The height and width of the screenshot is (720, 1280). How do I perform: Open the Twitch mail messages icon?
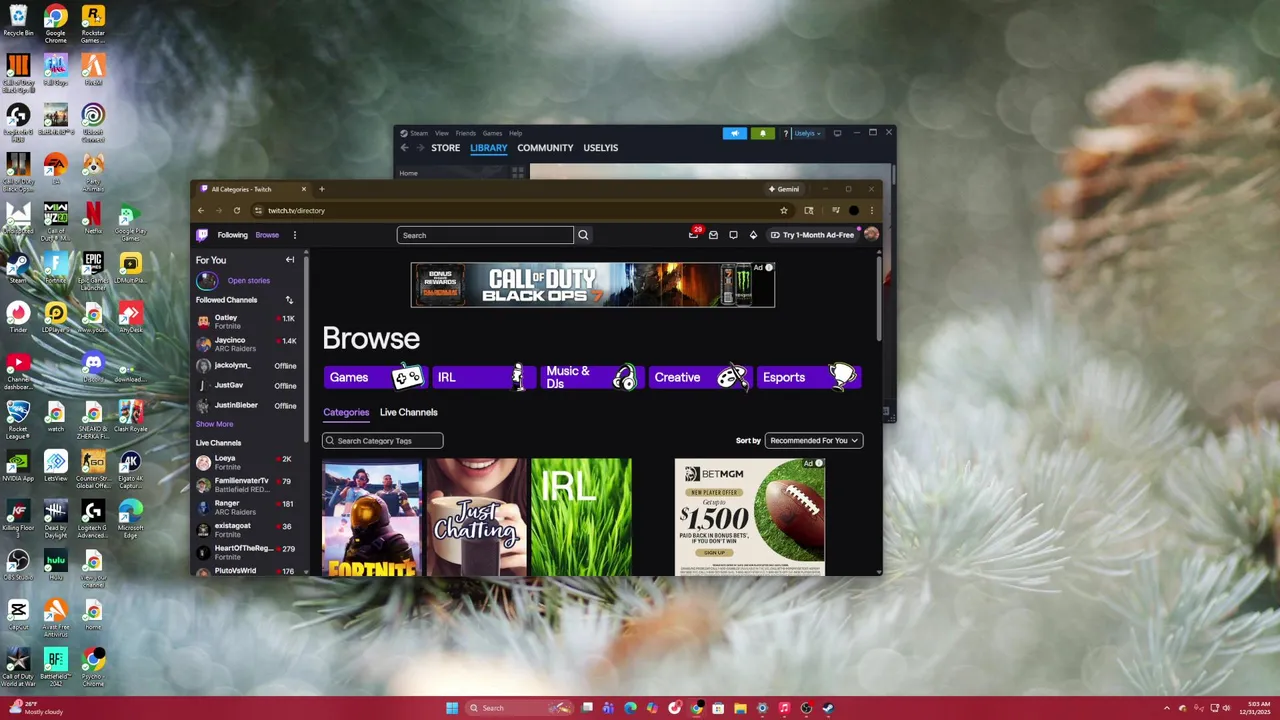[x=713, y=235]
